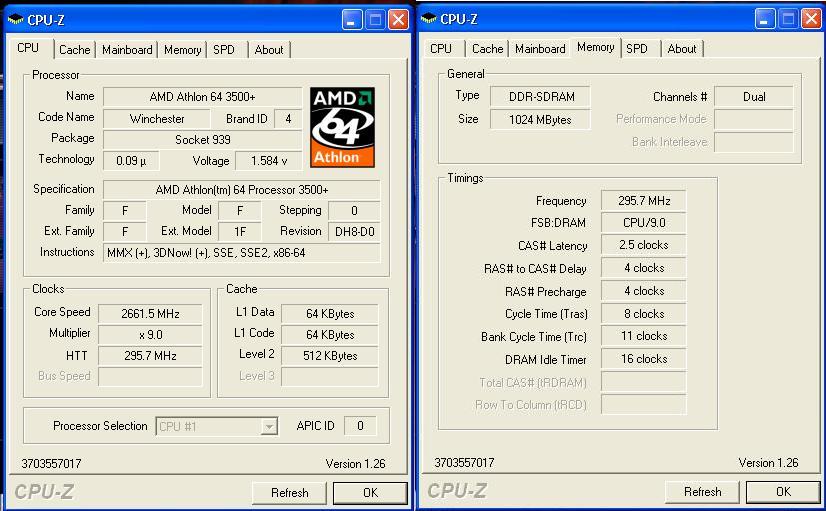Click OK in the right CPU-Z window

pos(783,492)
